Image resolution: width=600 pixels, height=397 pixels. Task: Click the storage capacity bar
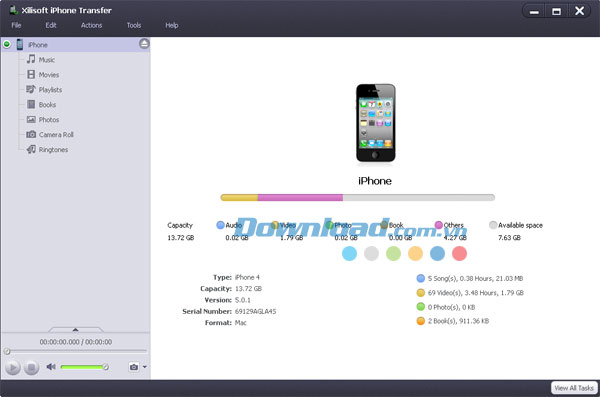click(358, 198)
